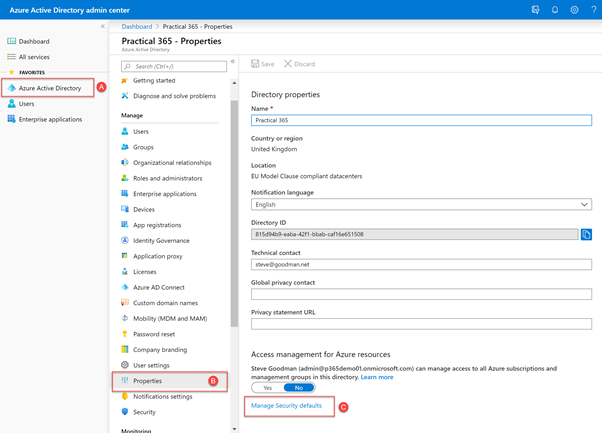Screen dimensions: 602x433
Task: Click the menu scrollbar up arrow
Action: click(234, 83)
